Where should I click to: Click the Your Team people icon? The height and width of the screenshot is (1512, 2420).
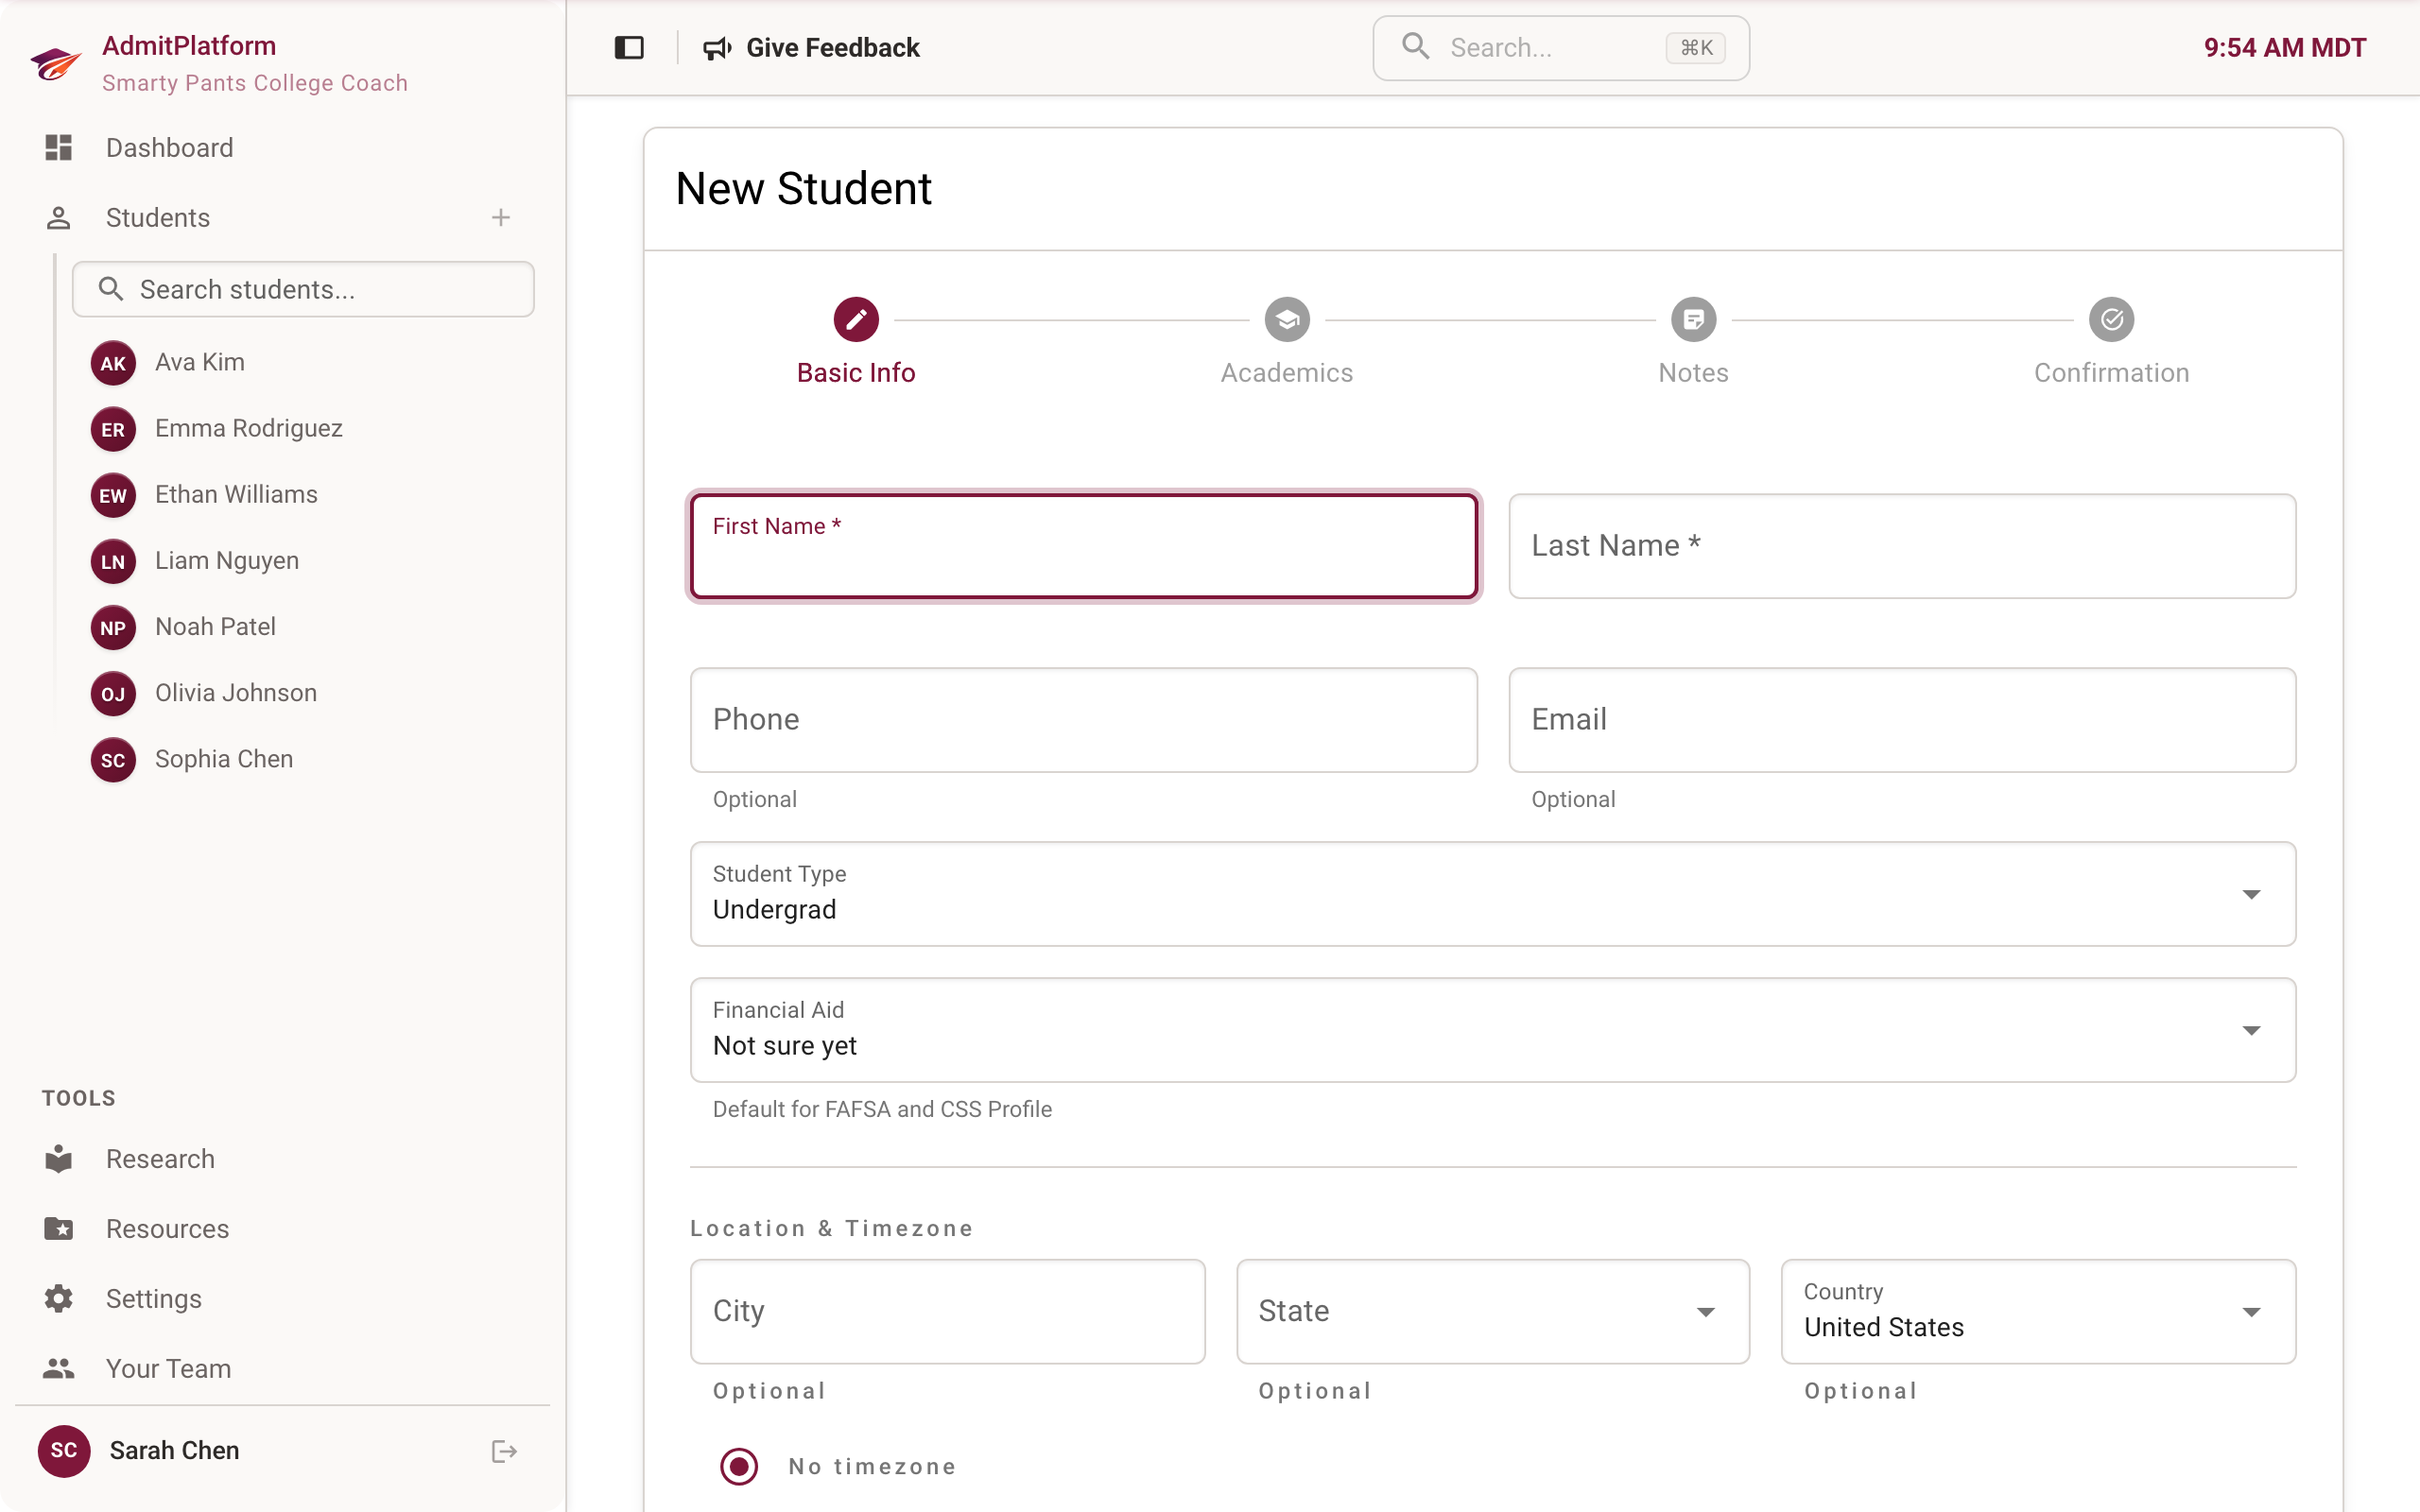point(59,1368)
